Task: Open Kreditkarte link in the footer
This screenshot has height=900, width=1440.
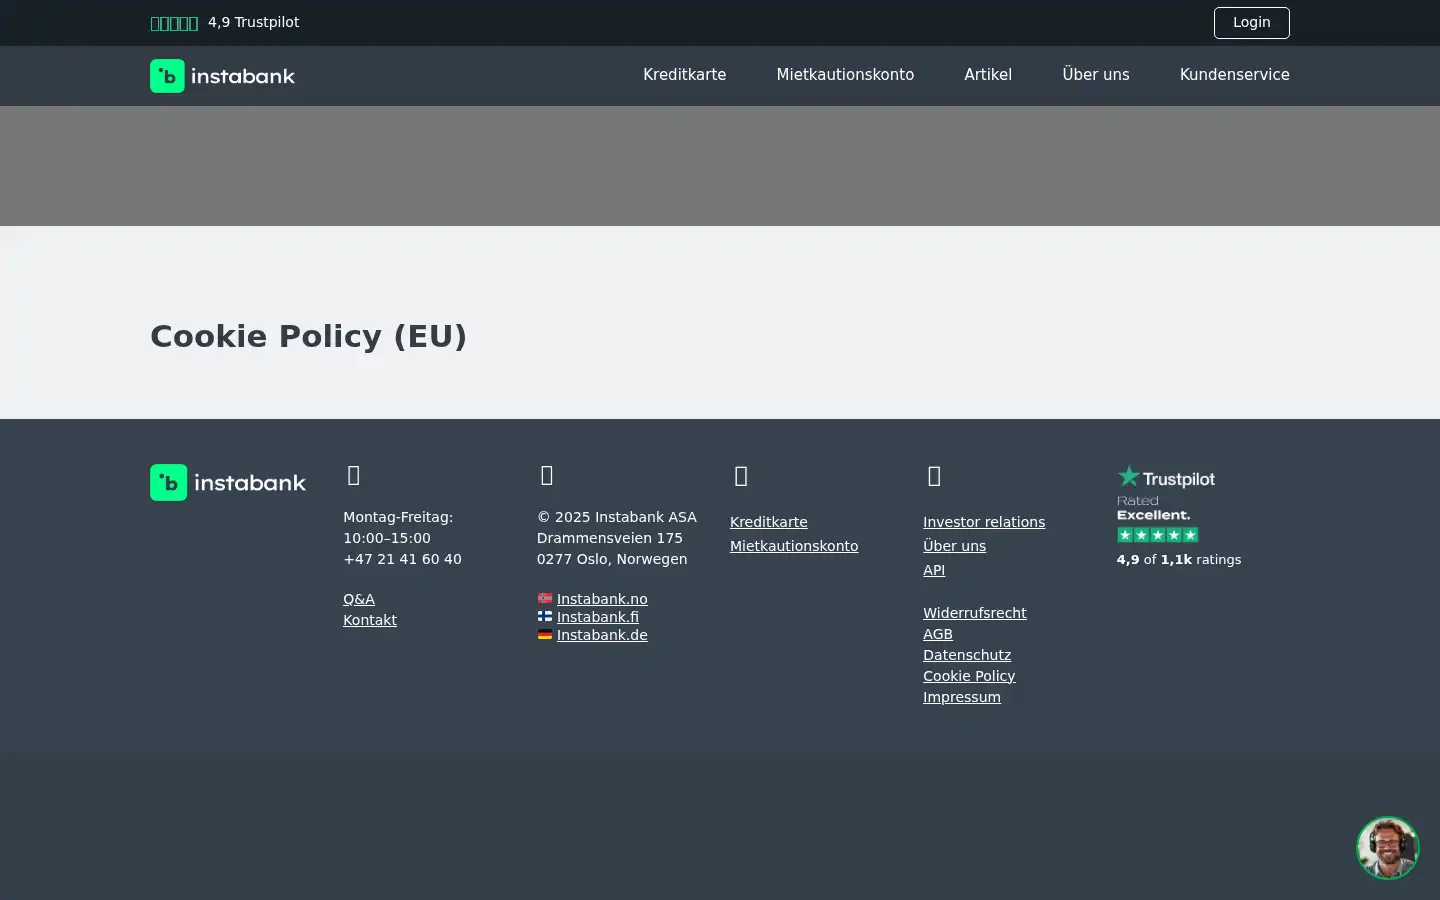Action: 769,522
